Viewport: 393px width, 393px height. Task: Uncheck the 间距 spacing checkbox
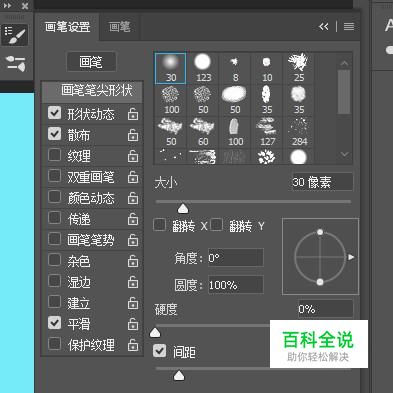(x=160, y=351)
